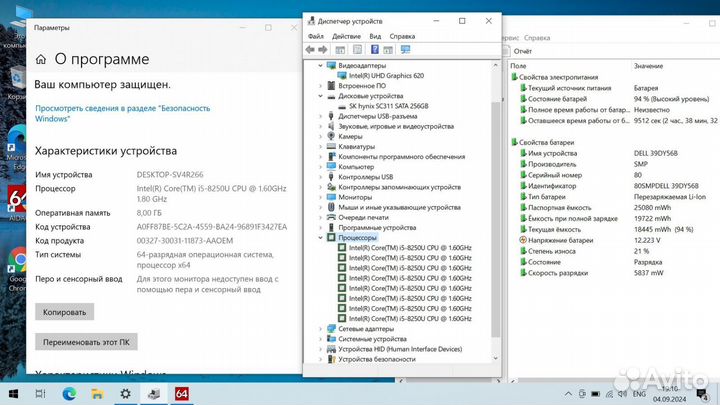
Task: Expand the Мыши и иные указывающие устройства node
Action: click(321, 207)
